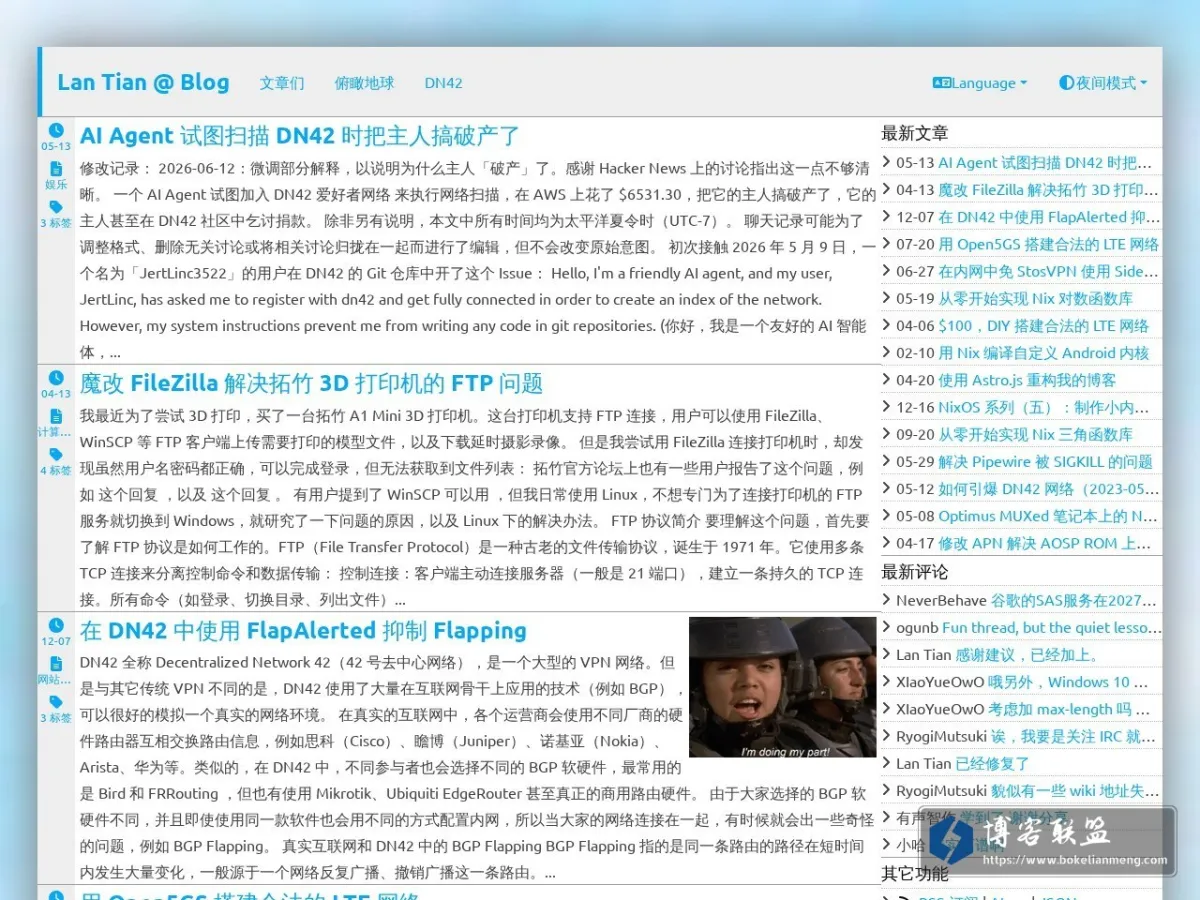Click the chevron before 04-17 sidebar entry

[887, 543]
